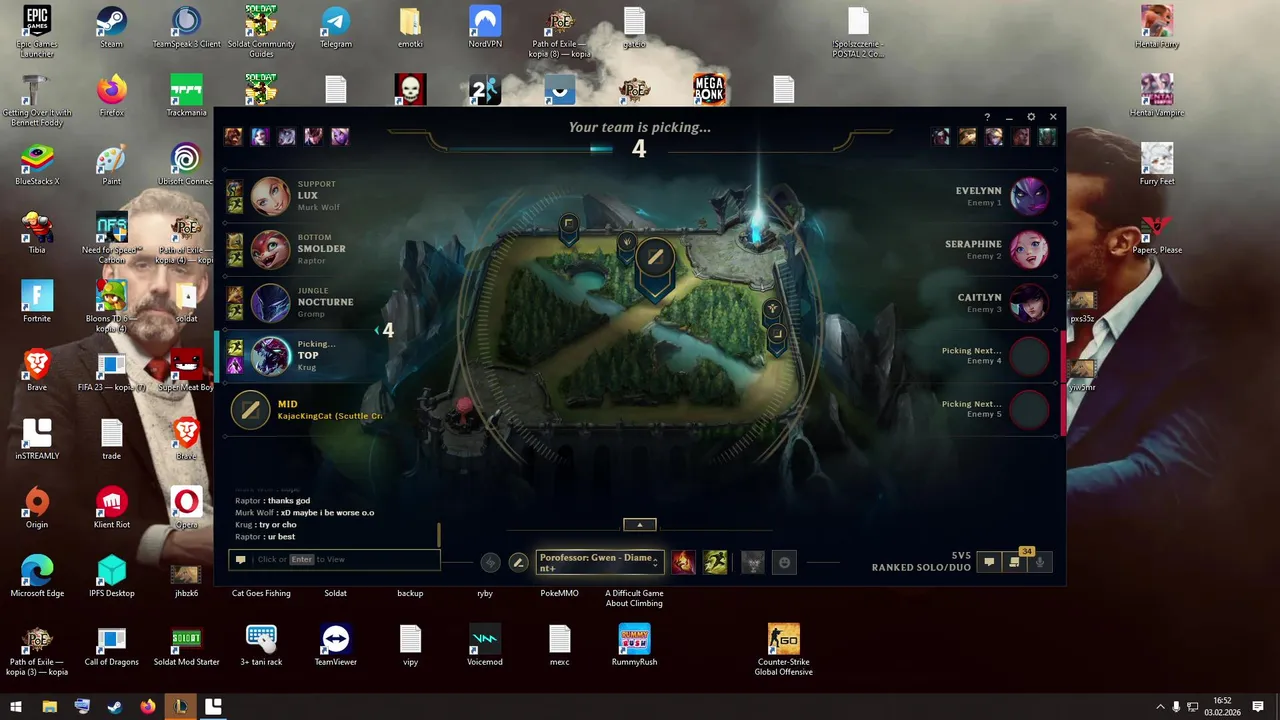Open Counter-Strike Global Offensive desktop shortcut
1280x720 pixels.
[x=783, y=649]
